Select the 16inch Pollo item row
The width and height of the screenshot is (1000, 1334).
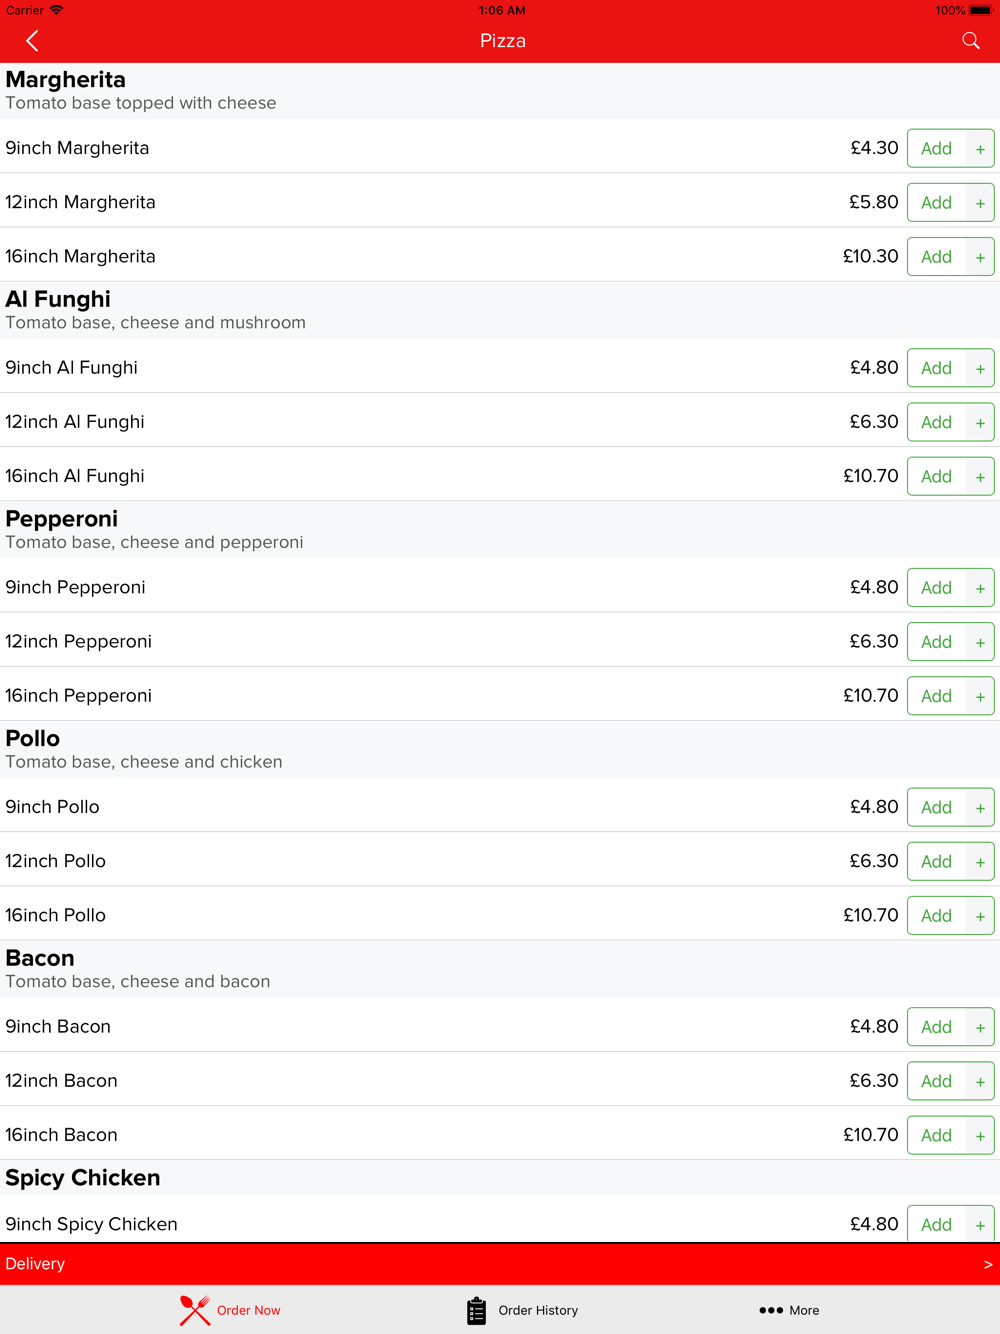(x=500, y=914)
